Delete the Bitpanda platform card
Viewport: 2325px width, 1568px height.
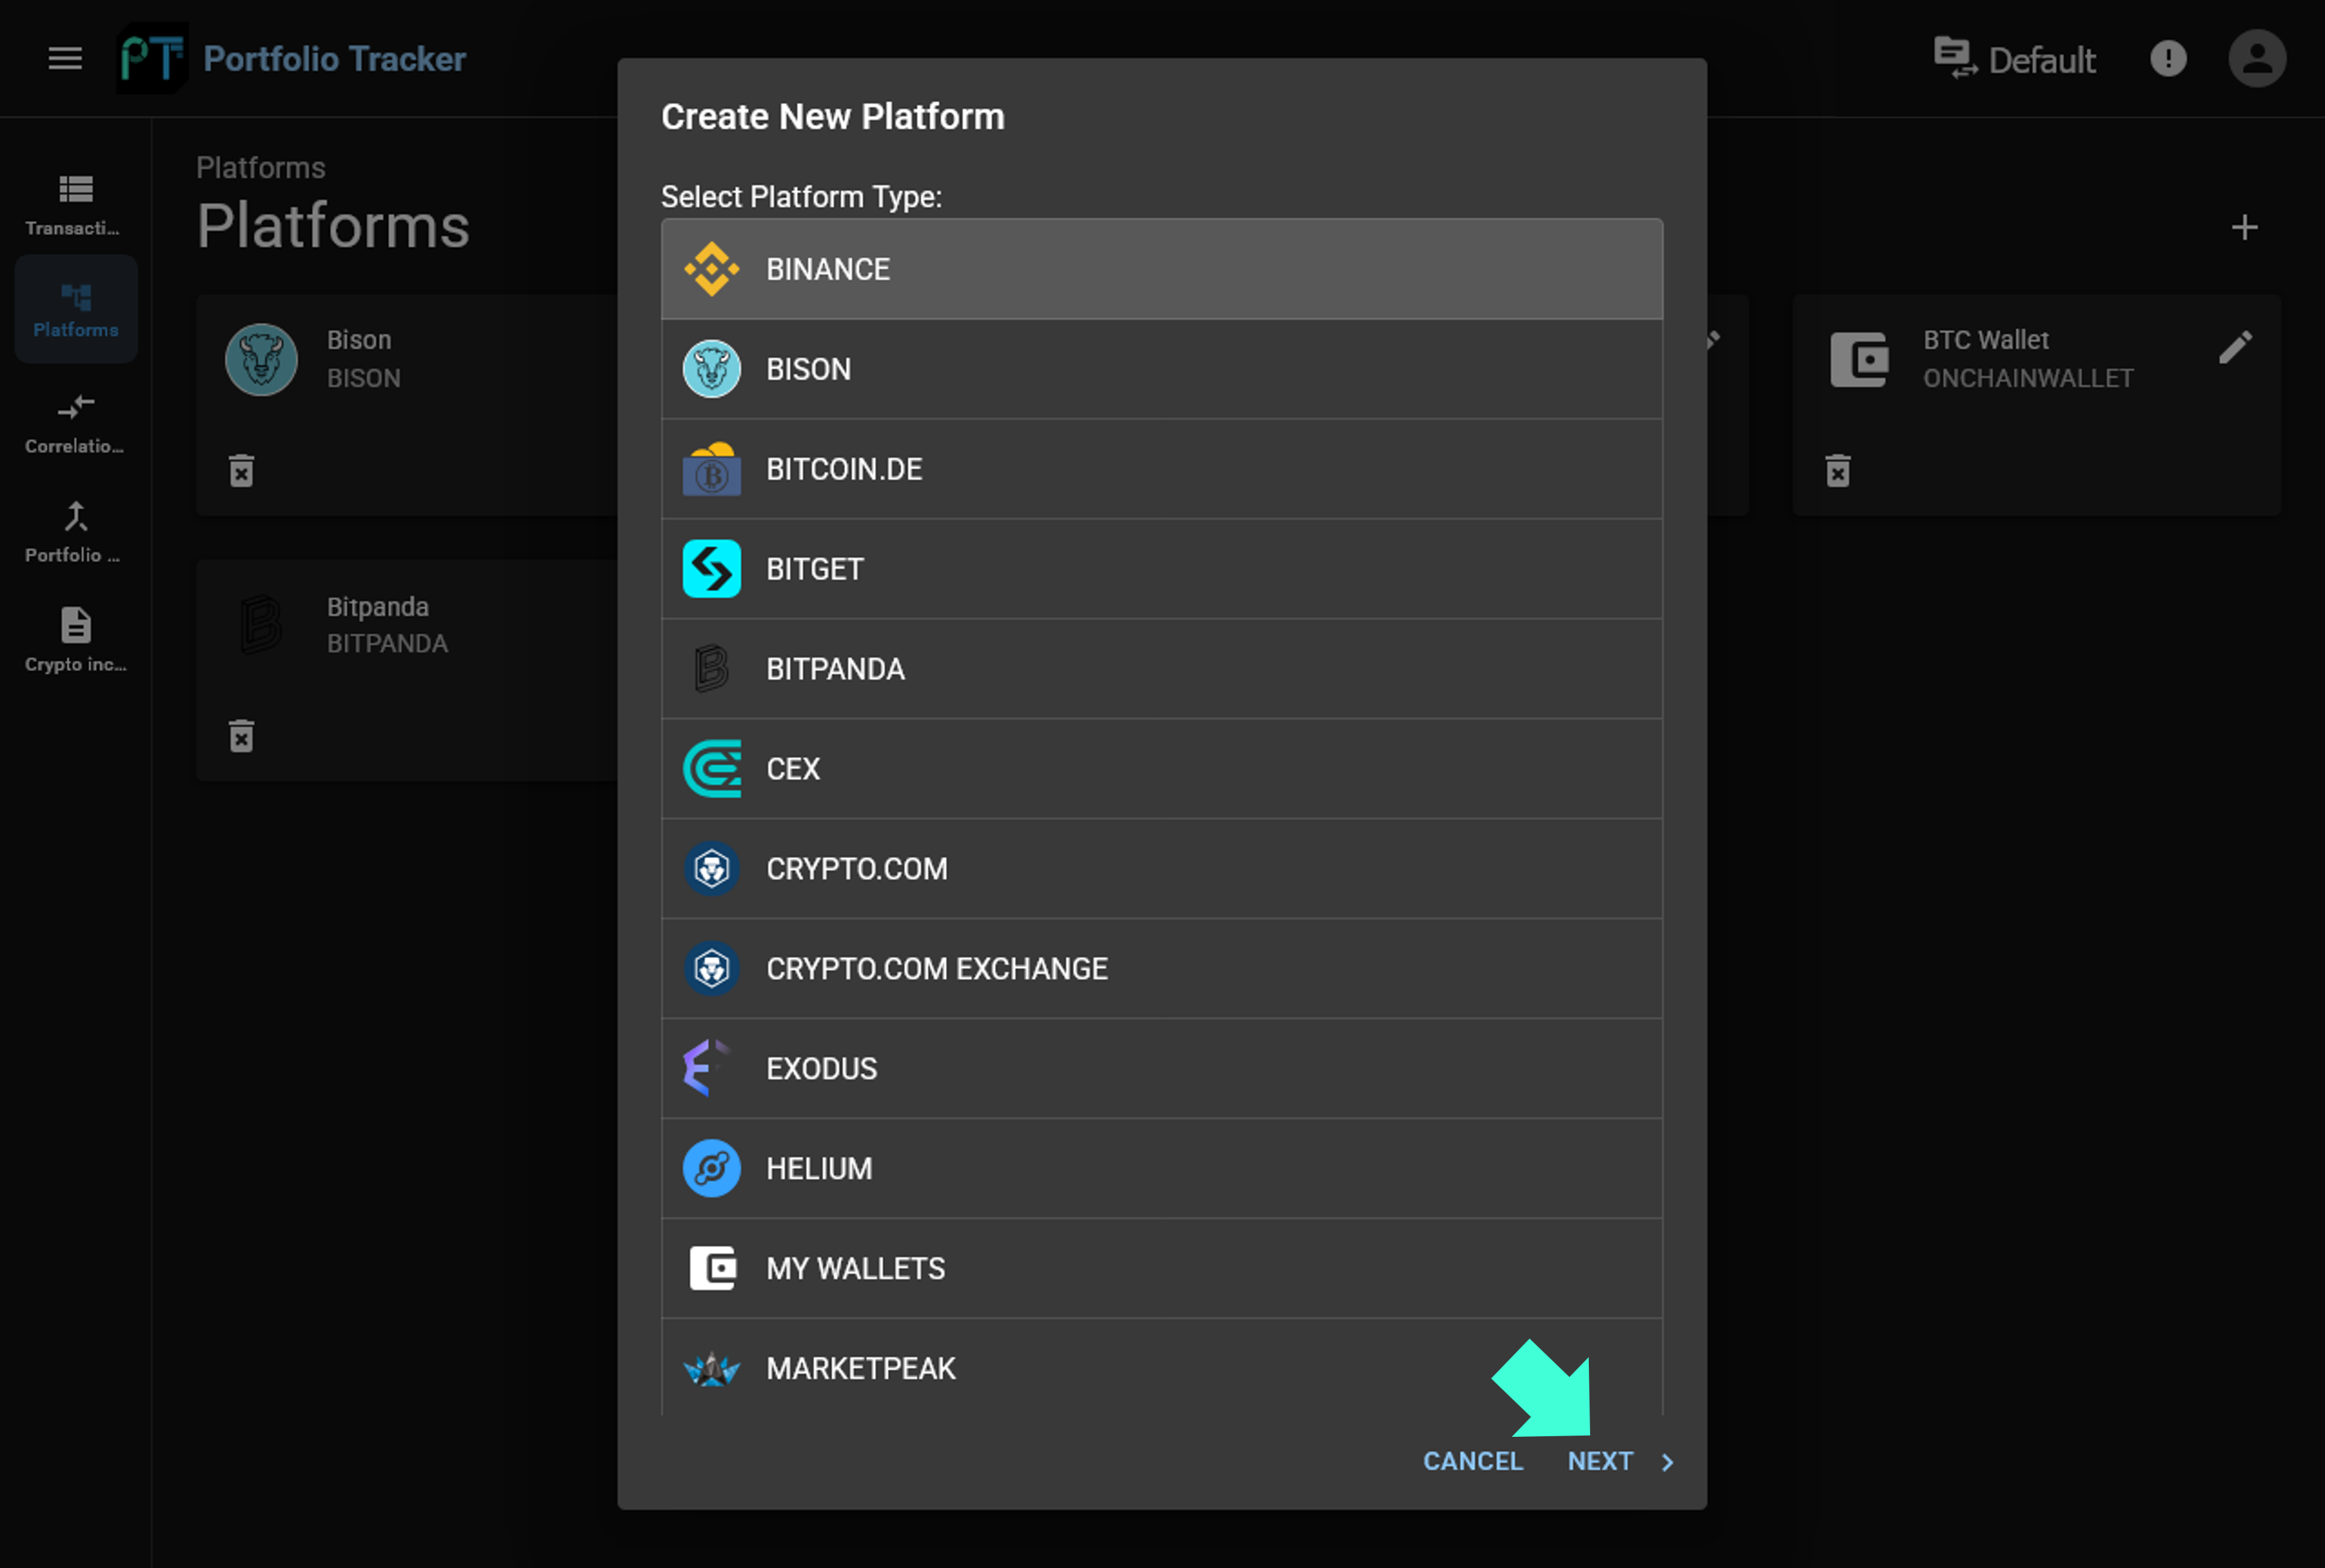tap(241, 735)
